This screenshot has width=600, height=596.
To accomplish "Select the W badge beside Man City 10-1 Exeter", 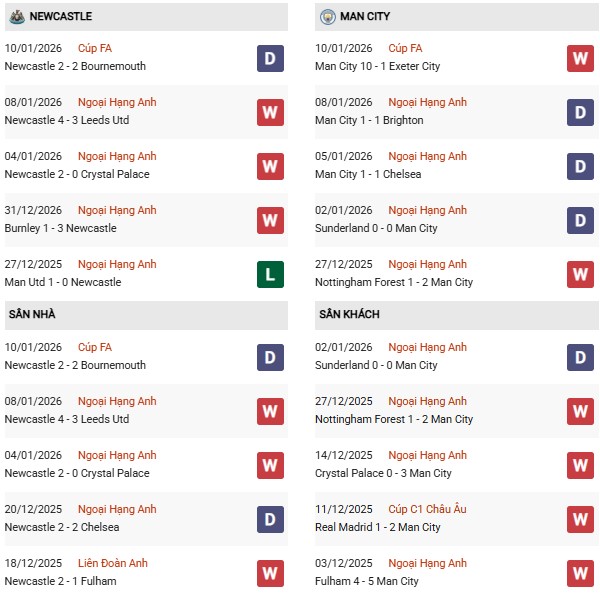I will [x=580, y=57].
